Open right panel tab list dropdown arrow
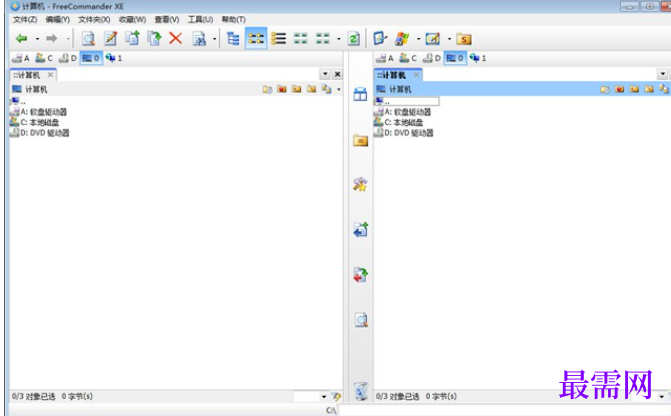 (x=662, y=74)
